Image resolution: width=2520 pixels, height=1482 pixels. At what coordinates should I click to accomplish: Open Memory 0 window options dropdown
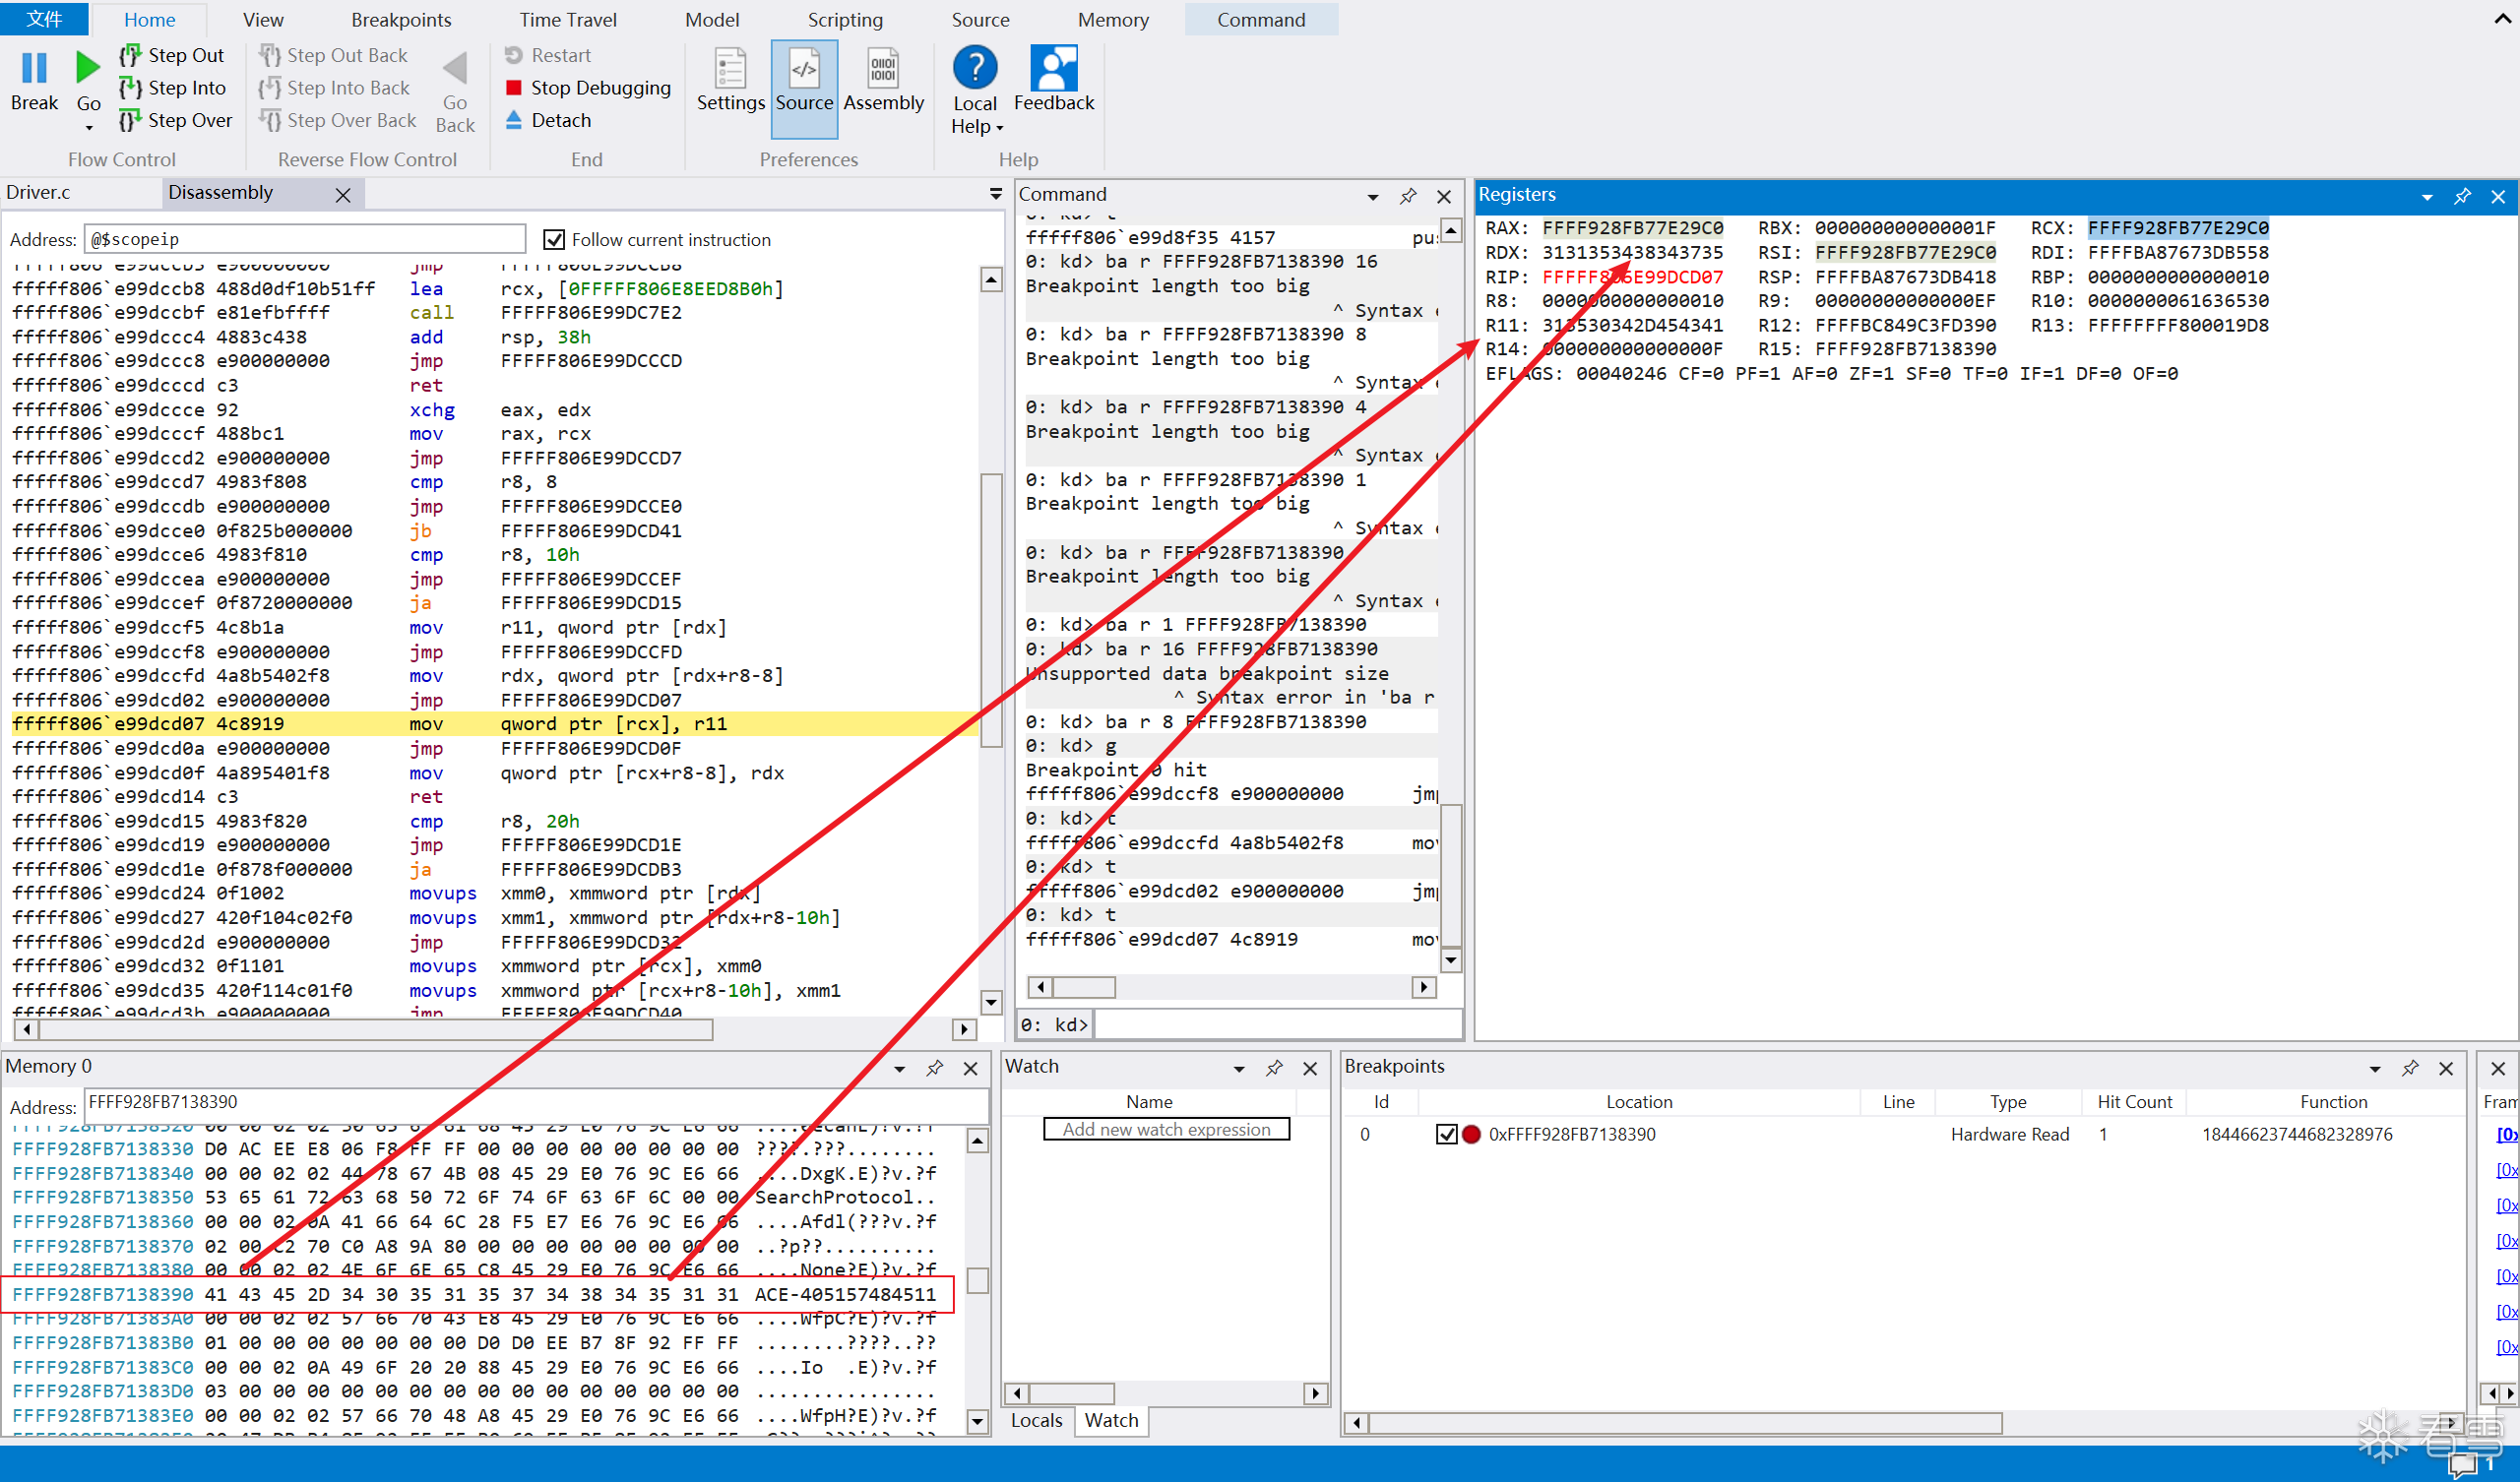click(899, 1069)
